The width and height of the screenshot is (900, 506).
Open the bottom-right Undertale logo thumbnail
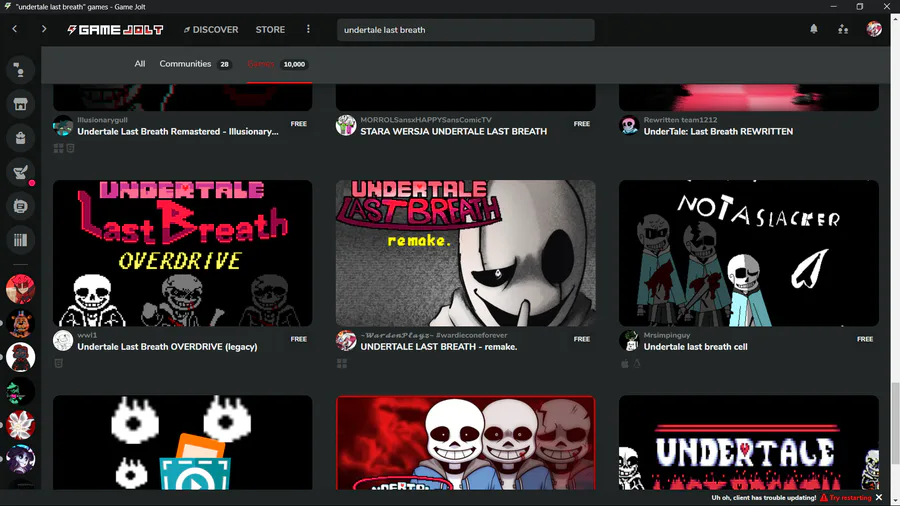click(x=748, y=442)
